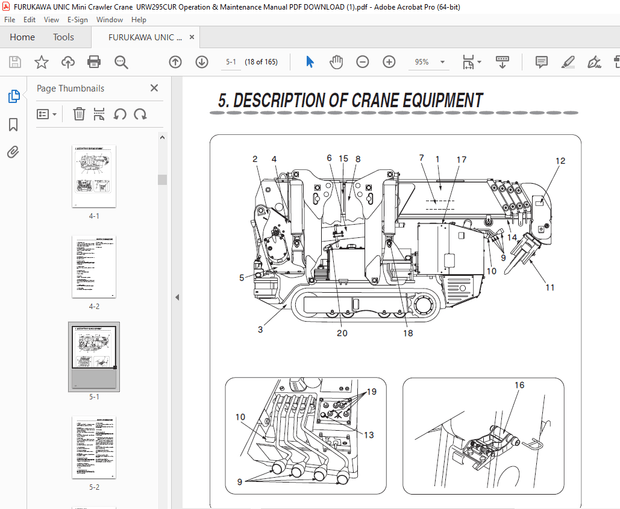
Task: Select the page 5-2 thumbnail
Action: coord(94,447)
